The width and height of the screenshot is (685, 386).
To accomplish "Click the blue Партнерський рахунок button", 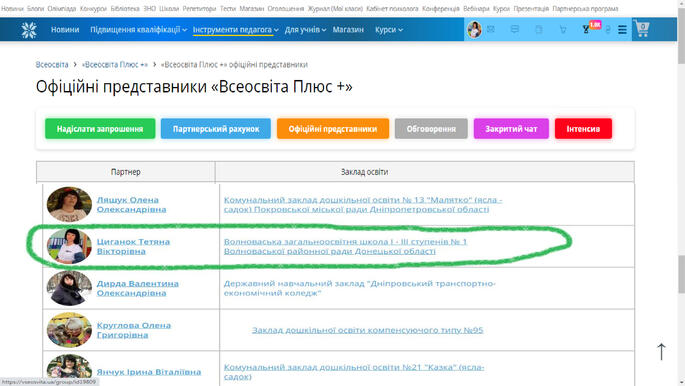I will point(216,129).
